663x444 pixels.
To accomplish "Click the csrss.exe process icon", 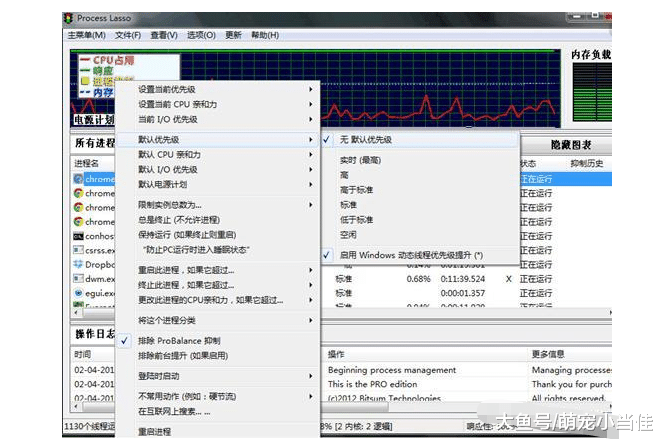I will click(78, 250).
